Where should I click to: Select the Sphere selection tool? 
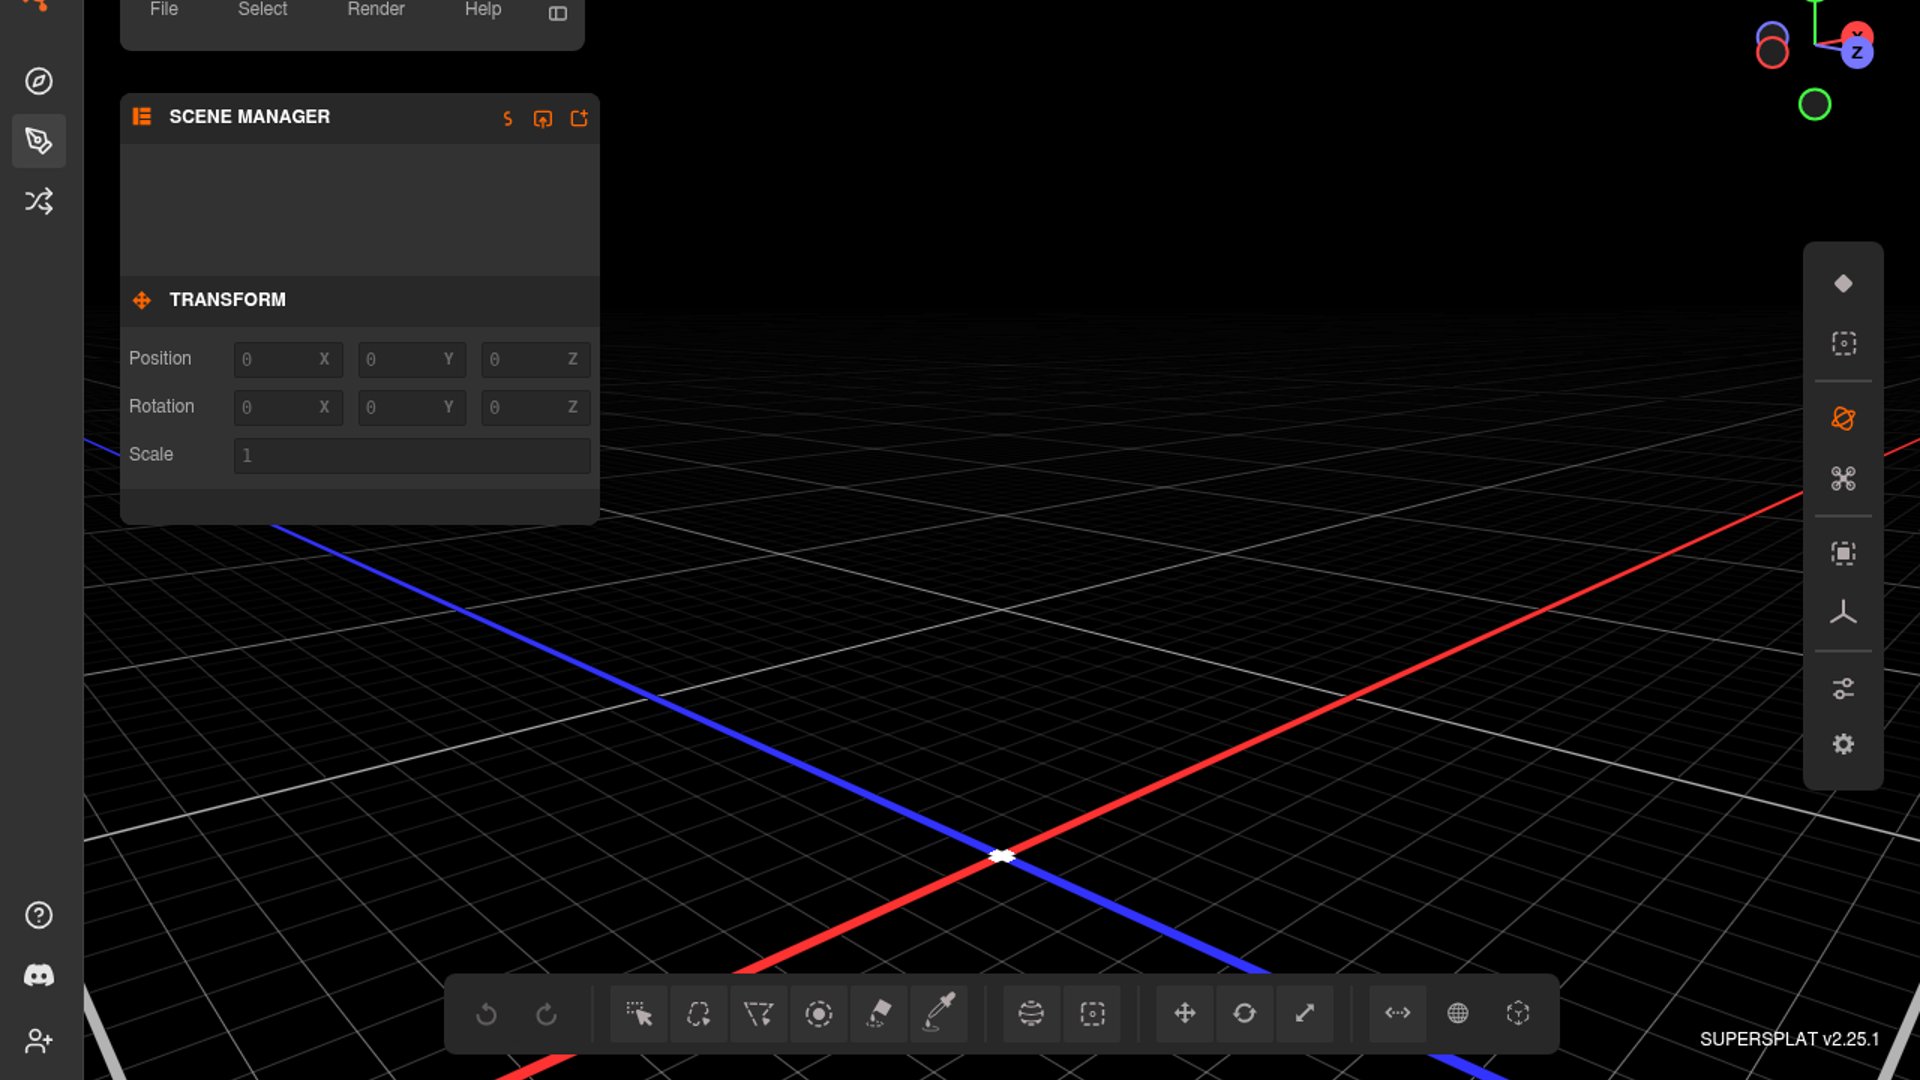coord(1031,1014)
